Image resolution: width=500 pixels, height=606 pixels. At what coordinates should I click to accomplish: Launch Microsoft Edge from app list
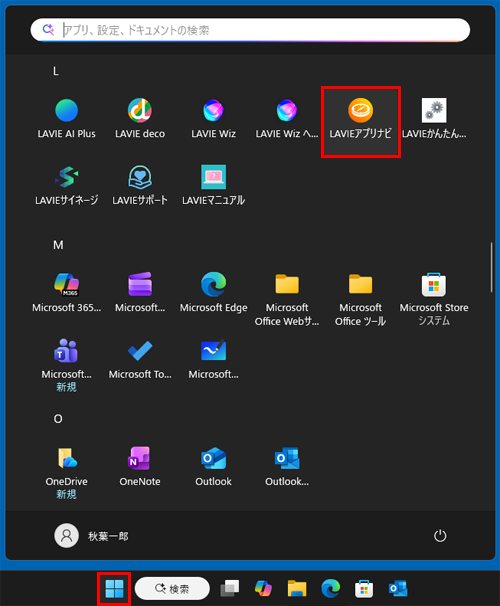[213, 293]
